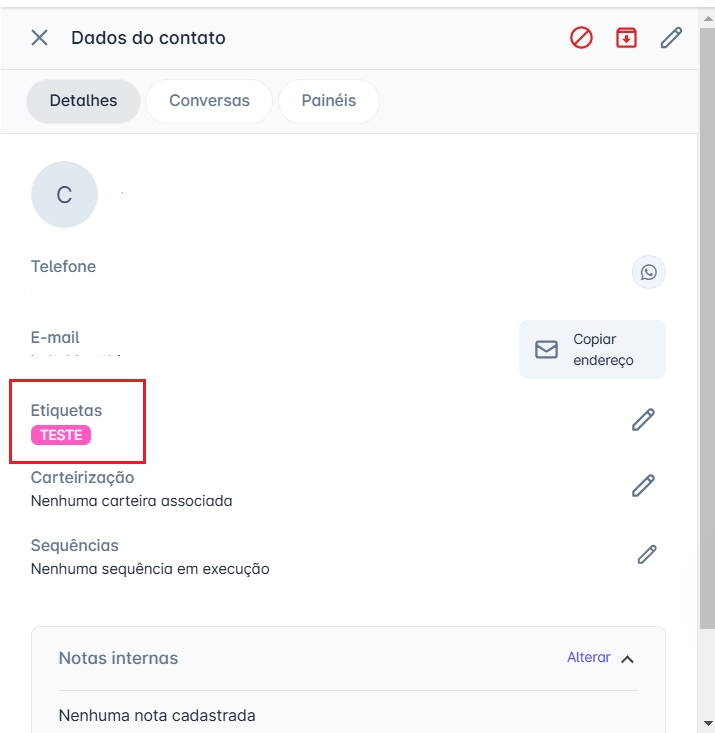Edit contact data with the top pencil icon
The height and width of the screenshot is (733, 715).
[671, 38]
